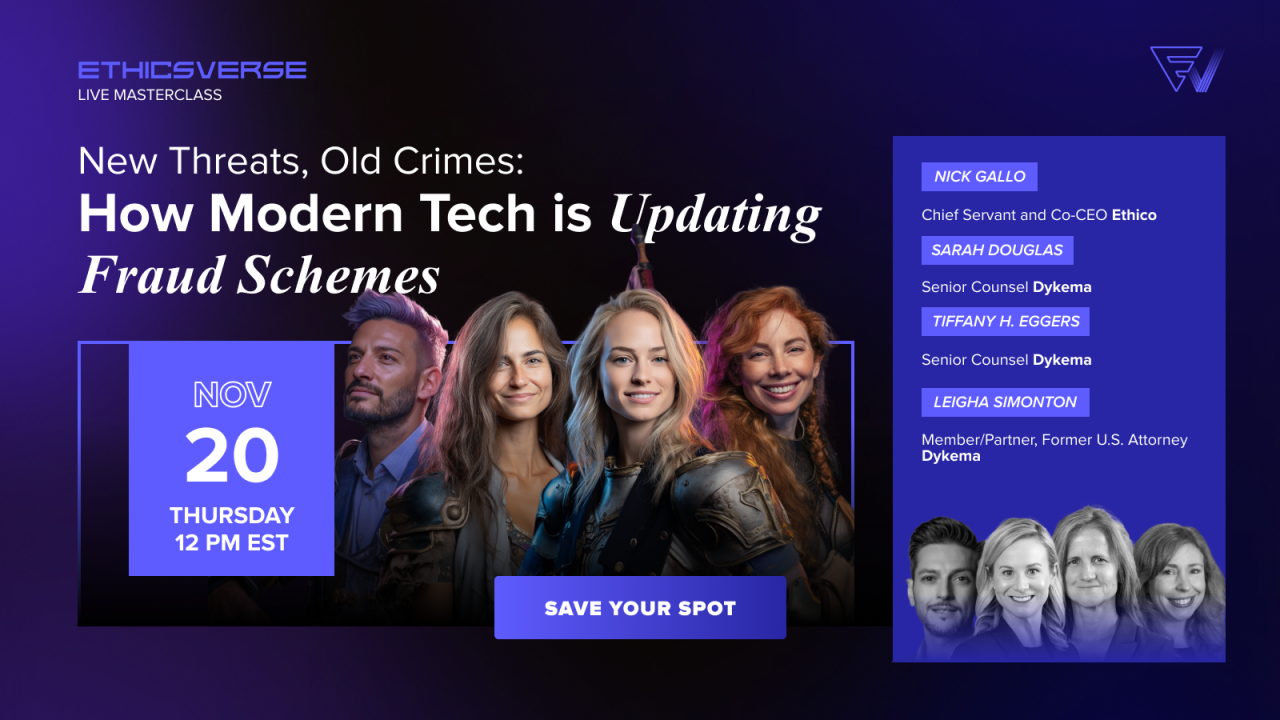Click the 'New Threats, Old Crimes:' heading
1280x720 pixels.
(301, 162)
